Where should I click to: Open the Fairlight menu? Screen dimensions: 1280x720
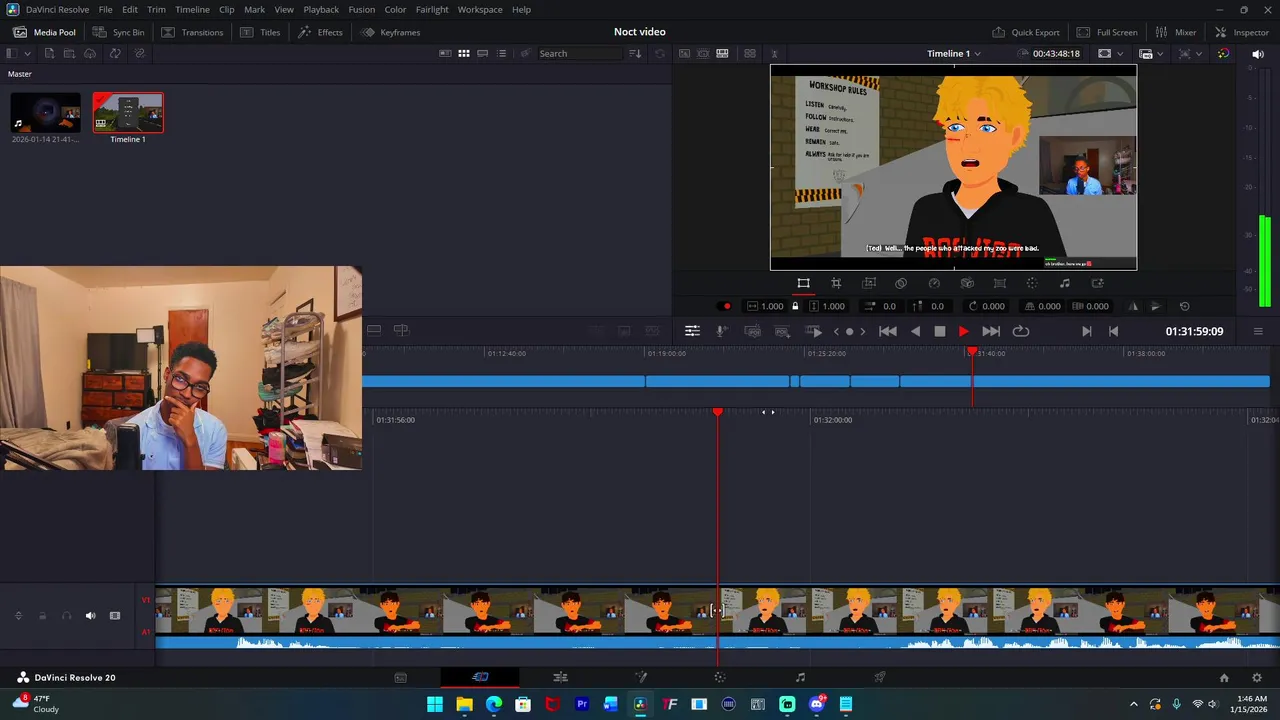[x=432, y=9]
